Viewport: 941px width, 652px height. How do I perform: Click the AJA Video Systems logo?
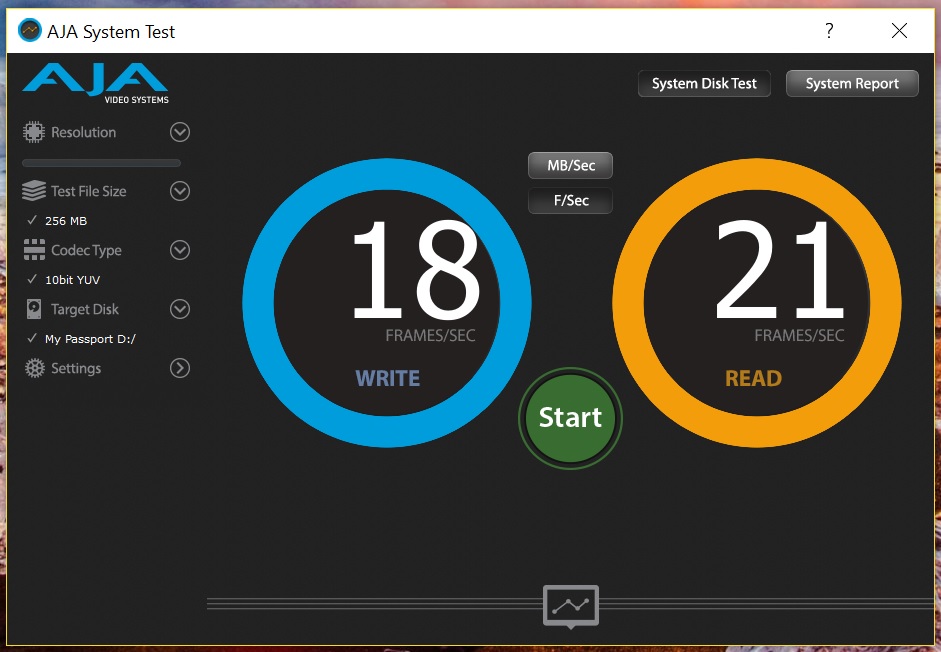[95, 83]
